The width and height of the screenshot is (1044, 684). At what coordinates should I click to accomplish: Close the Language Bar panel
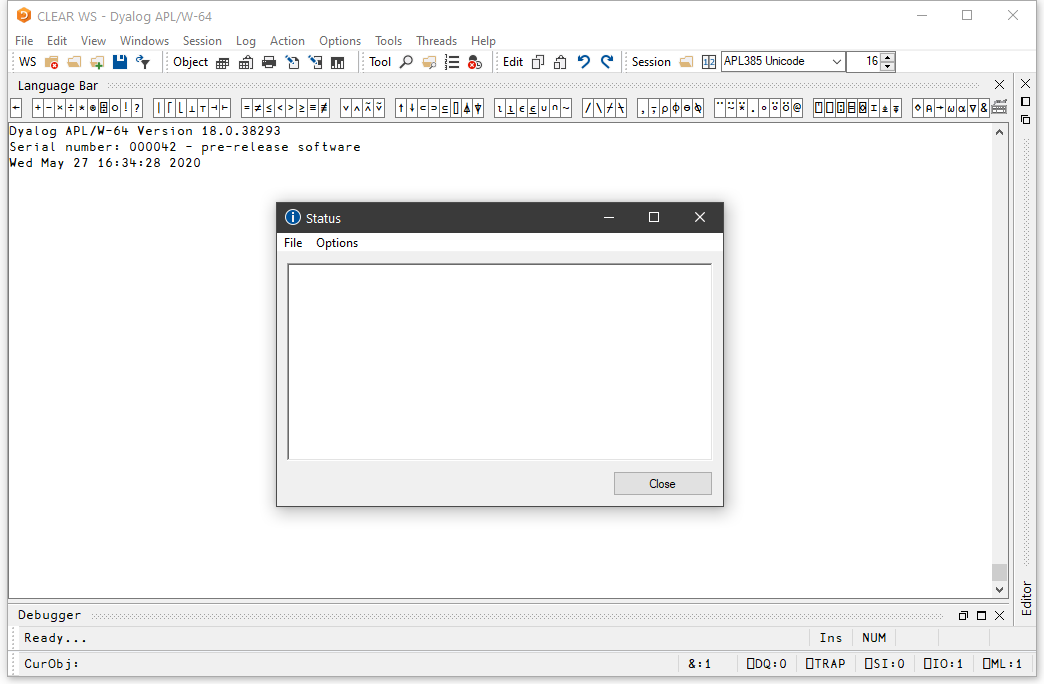tap(999, 85)
